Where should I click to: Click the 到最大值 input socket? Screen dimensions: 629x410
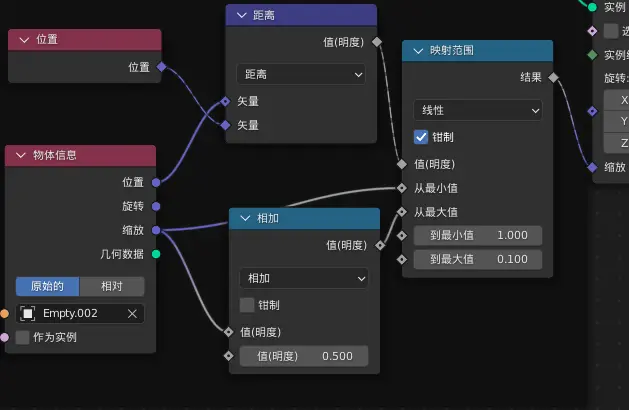click(402, 260)
